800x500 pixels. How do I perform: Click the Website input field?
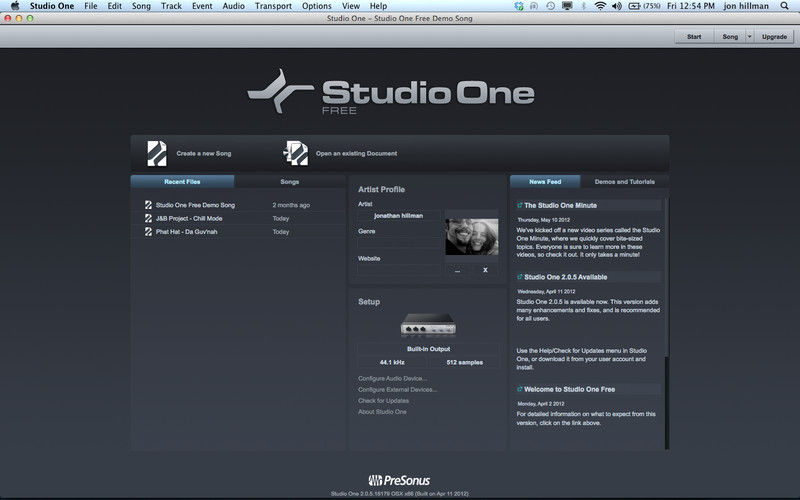click(x=398, y=270)
